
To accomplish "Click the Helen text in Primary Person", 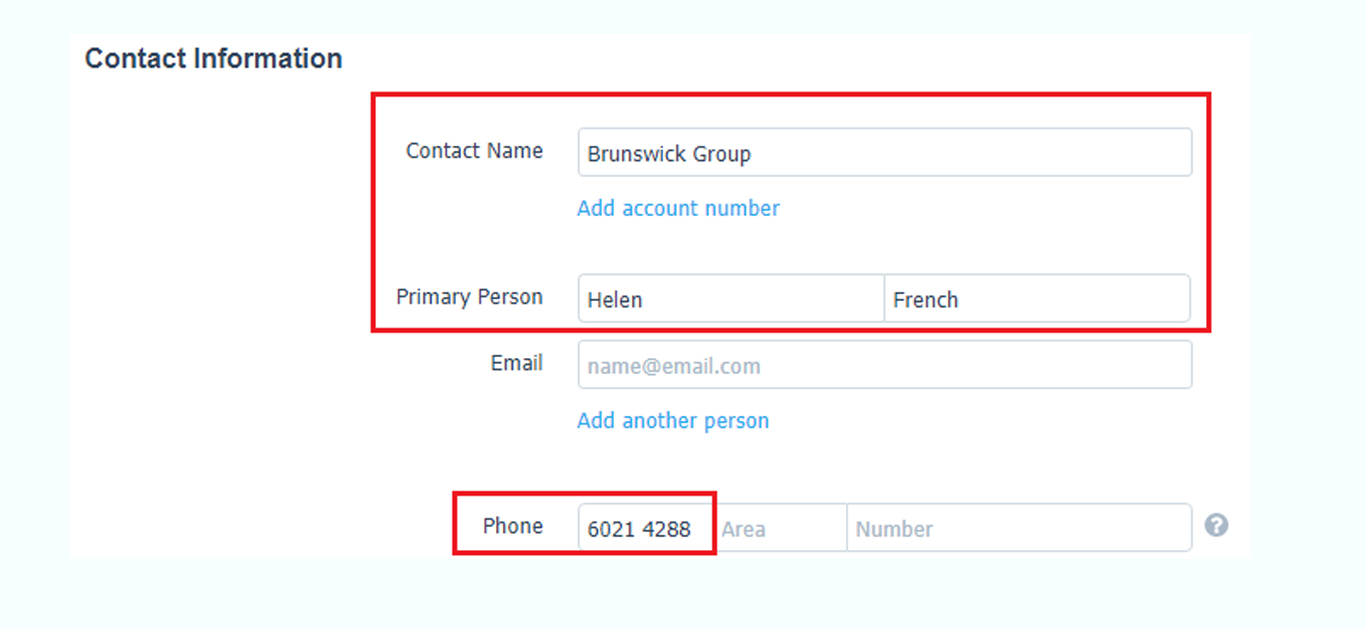I will coord(615,300).
